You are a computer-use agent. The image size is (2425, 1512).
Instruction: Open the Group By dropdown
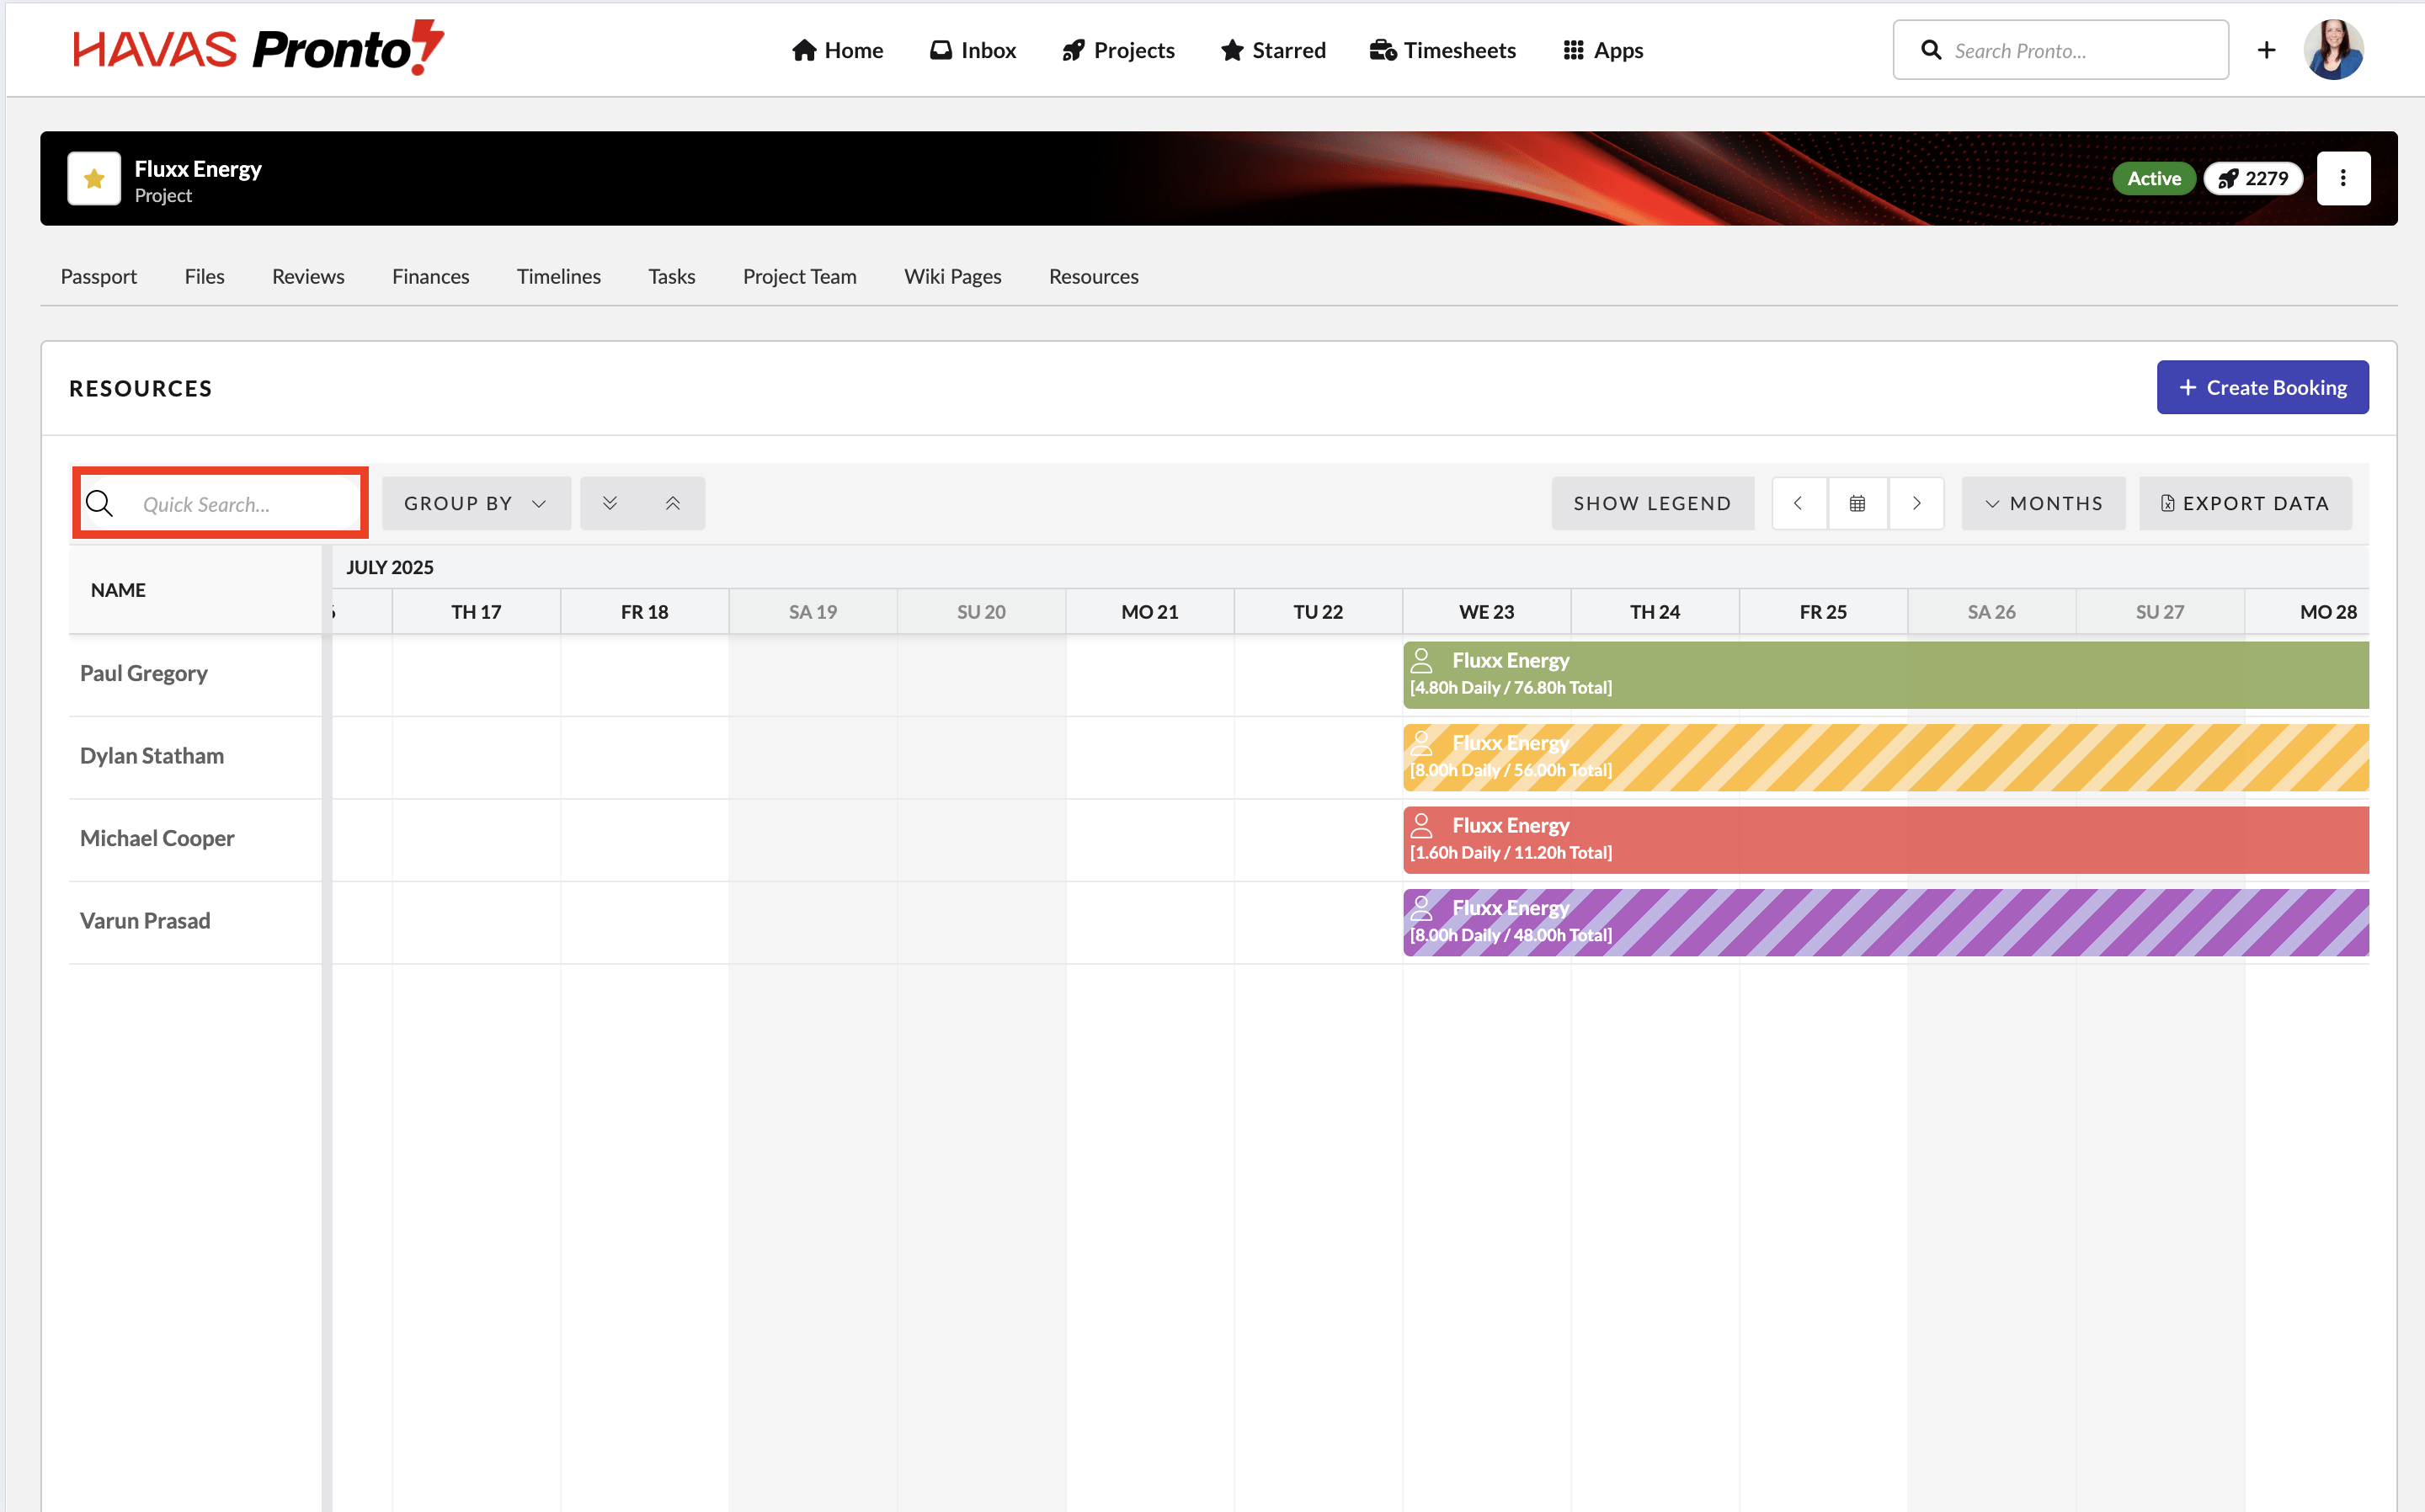(x=475, y=503)
